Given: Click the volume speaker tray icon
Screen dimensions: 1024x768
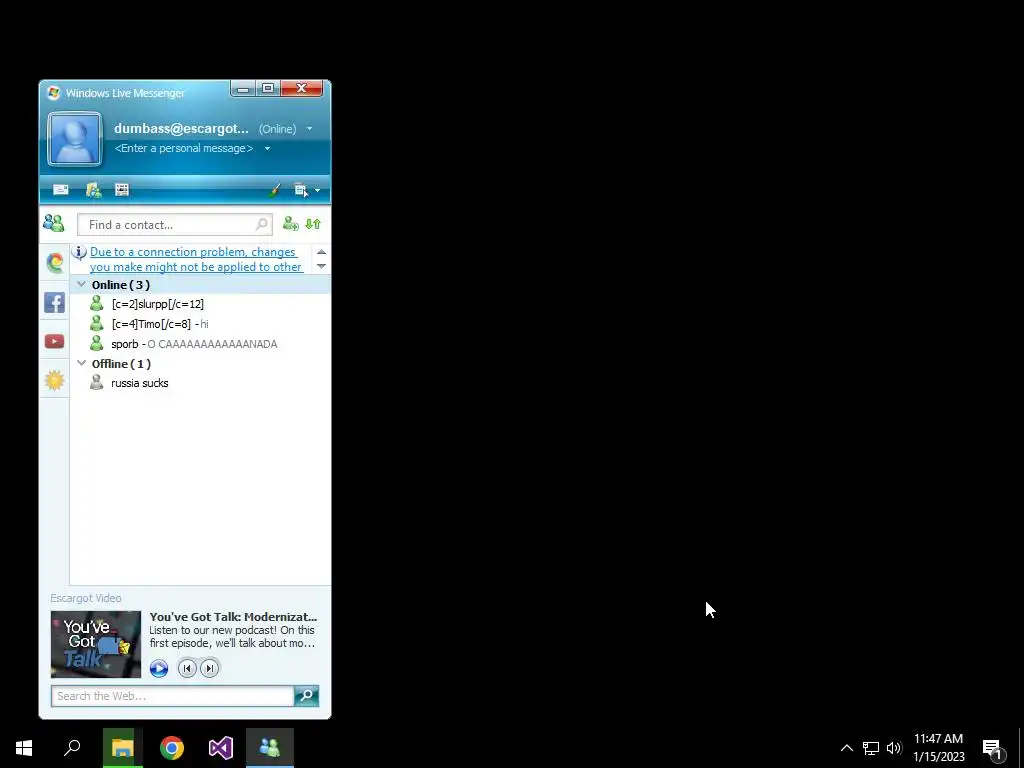Looking at the screenshot, I should 894,748.
